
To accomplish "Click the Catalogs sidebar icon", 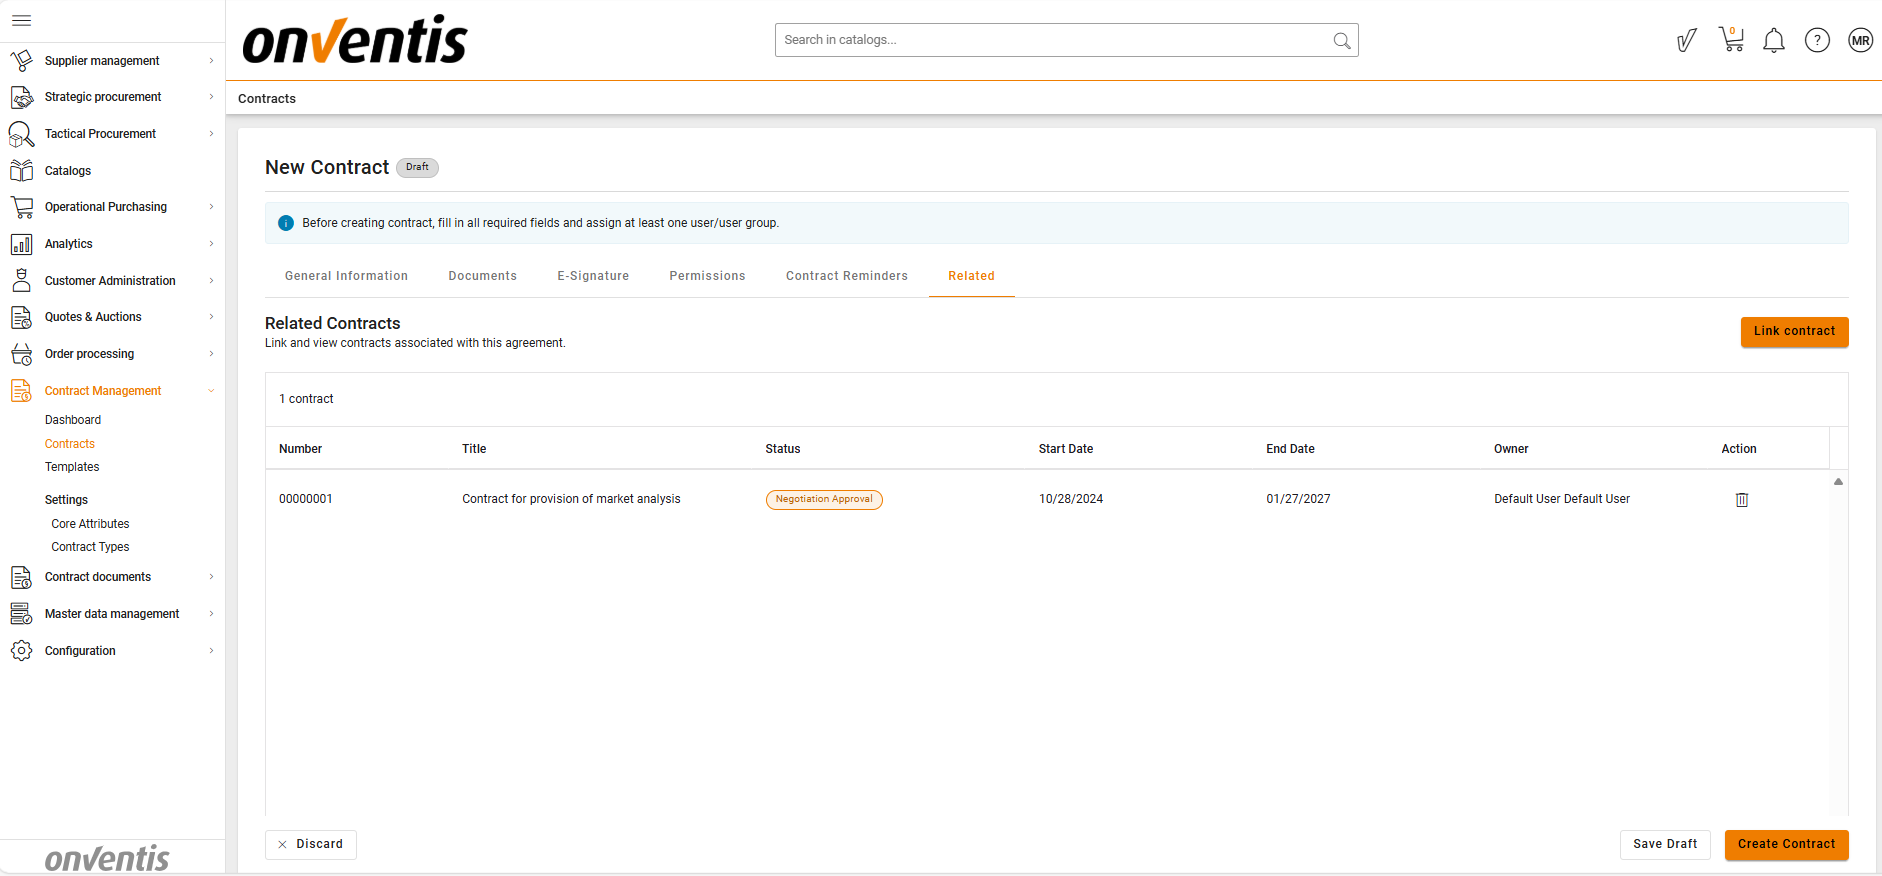I will [x=21, y=171].
